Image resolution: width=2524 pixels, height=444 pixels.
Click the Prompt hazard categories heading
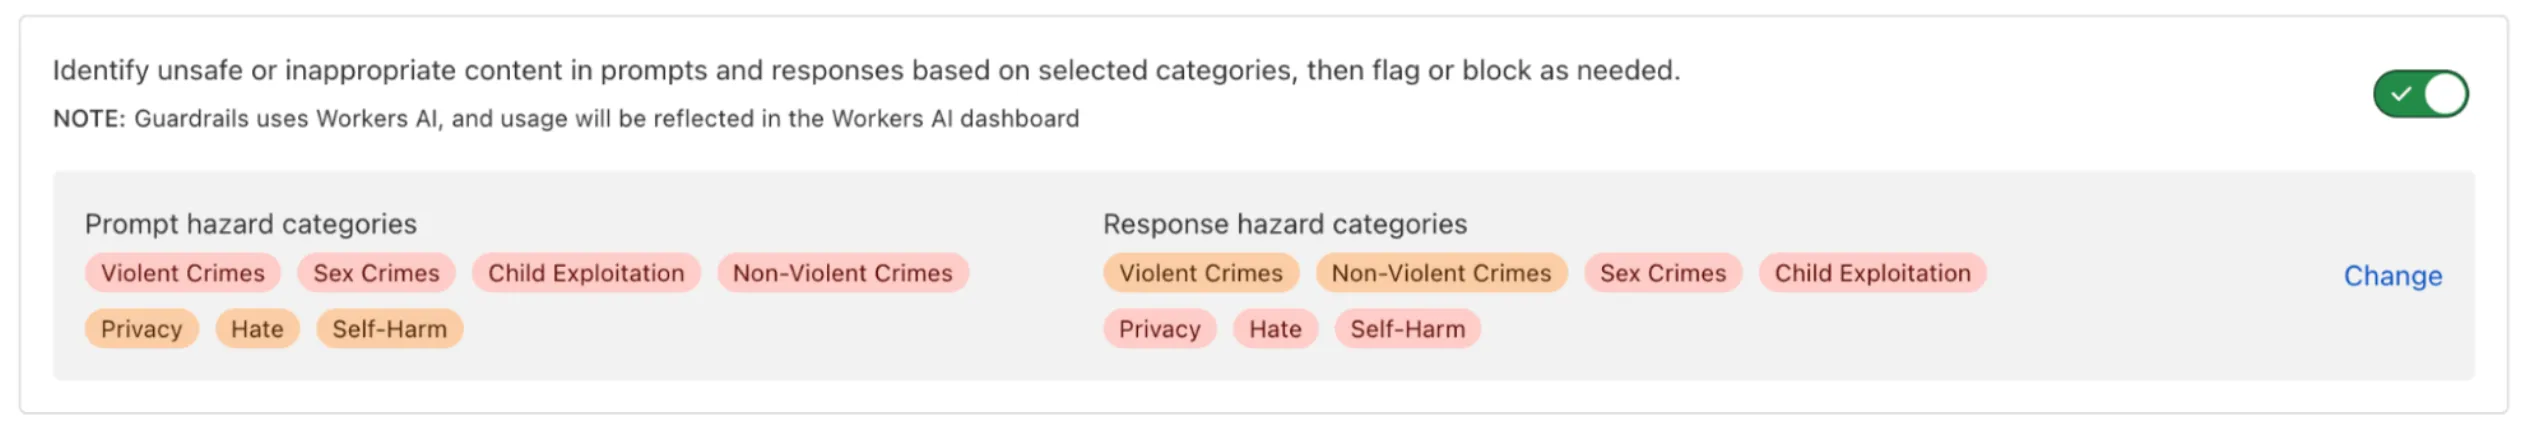(x=250, y=224)
